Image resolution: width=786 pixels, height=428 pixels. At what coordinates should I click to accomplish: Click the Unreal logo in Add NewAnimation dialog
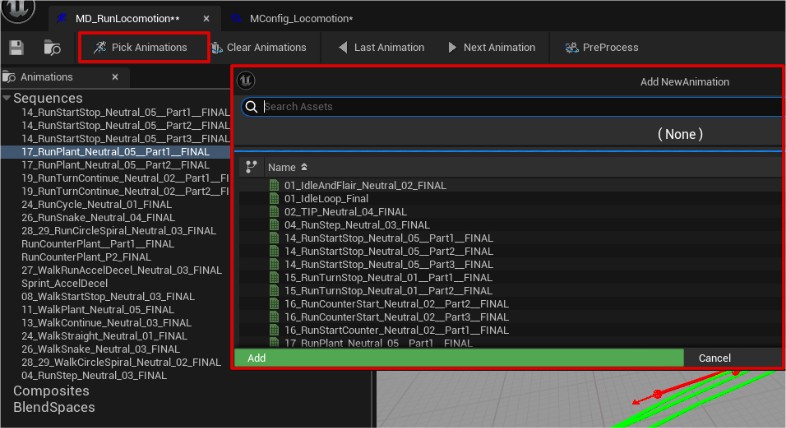246,81
